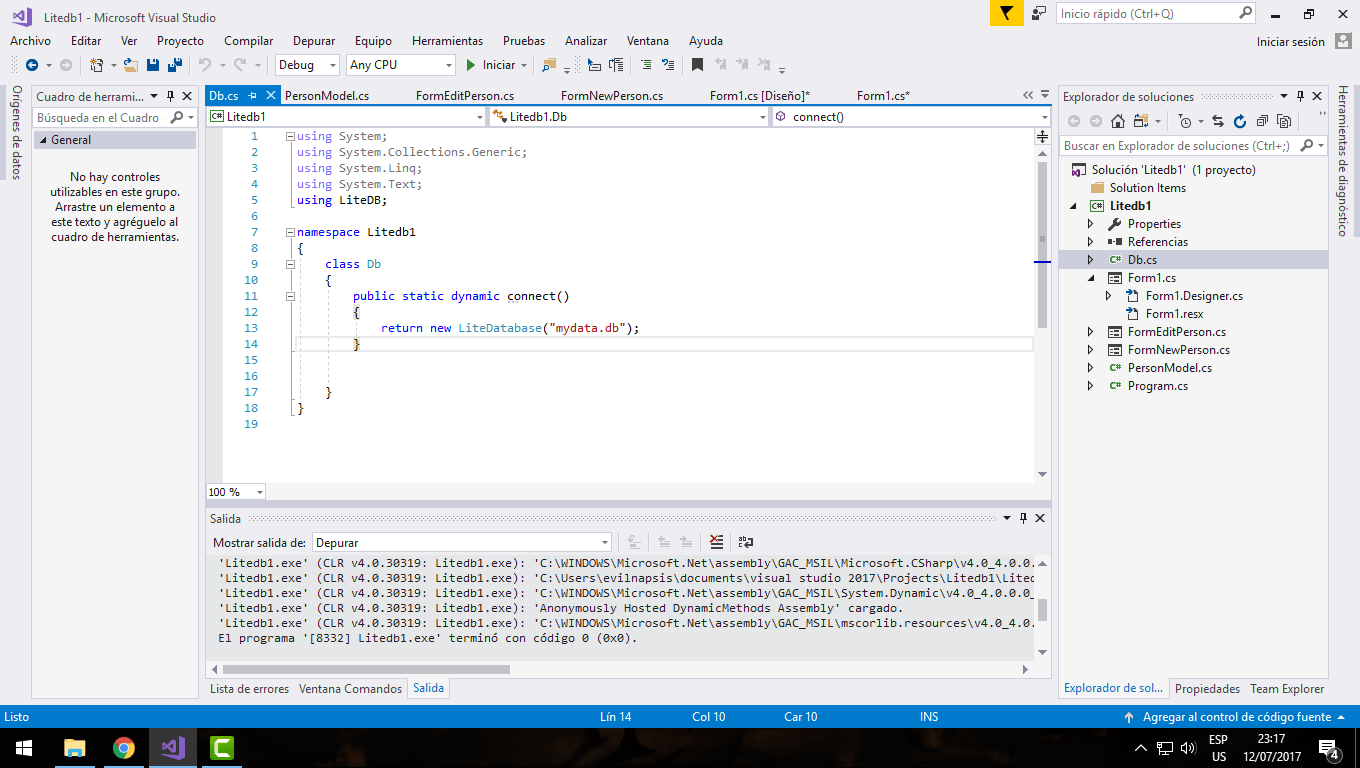Open the 100% zoom level selector
Image resolution: width=1360 pixels, height=768 pixels.
coord(234,491)
